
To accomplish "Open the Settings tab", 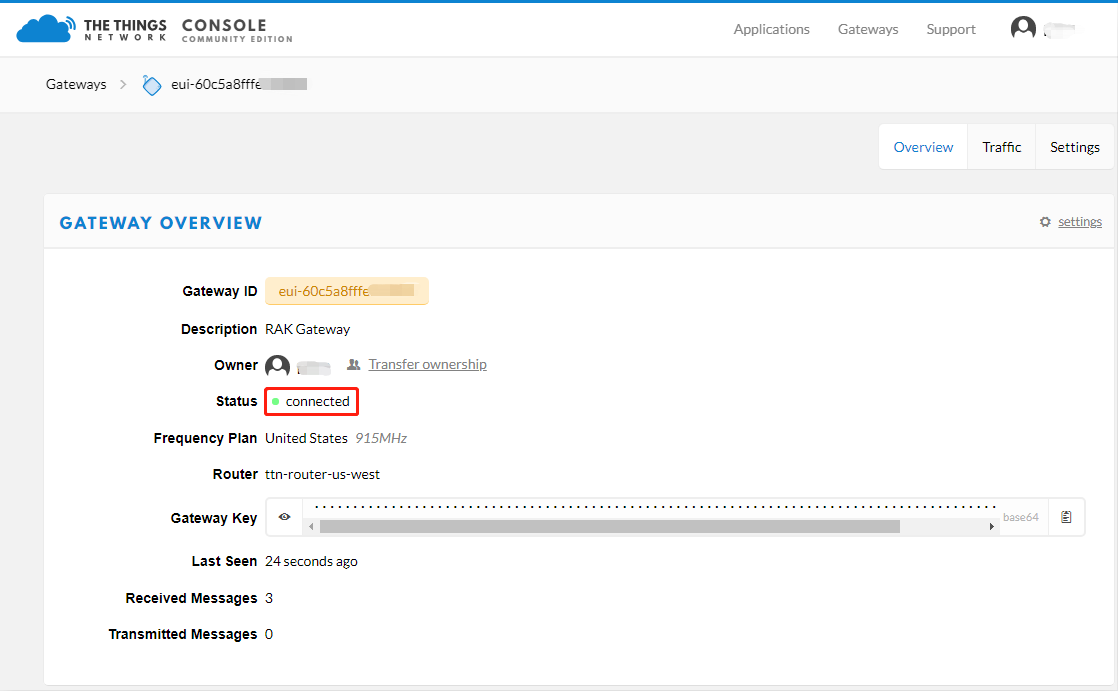I will 1075,147.
